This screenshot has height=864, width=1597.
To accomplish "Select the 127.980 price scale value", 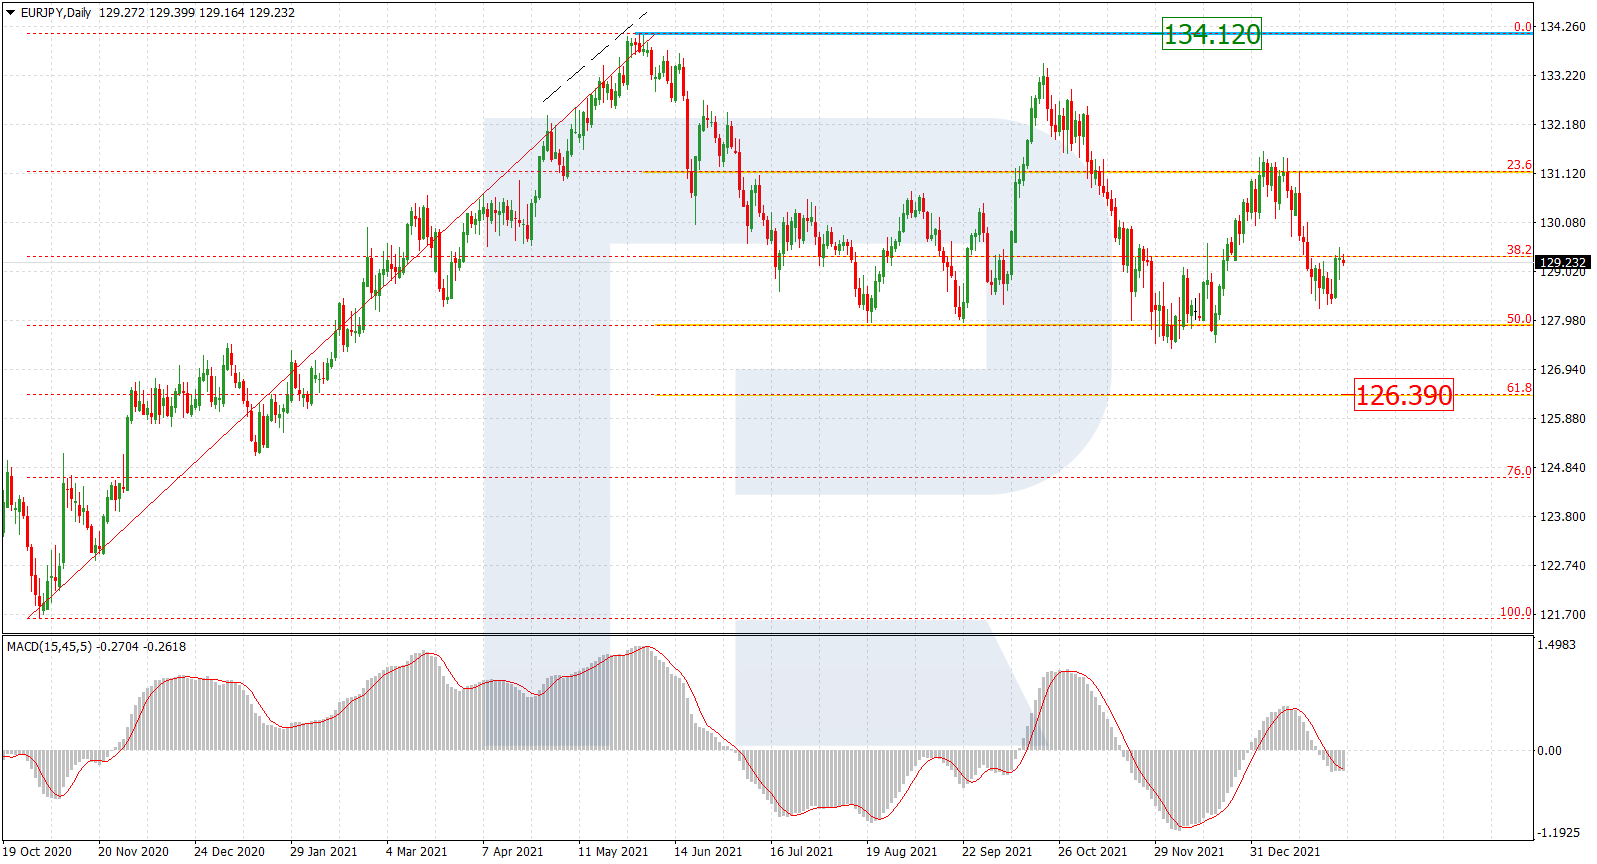I will click(x=1562, y=321).
